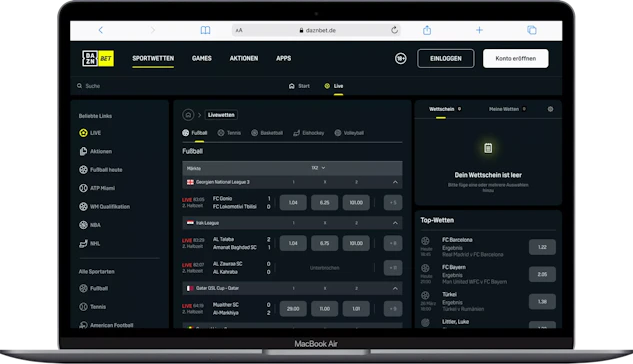Click Konto eröffnen button
Viewport: 633px width, 364px height.
pos(516,59)
